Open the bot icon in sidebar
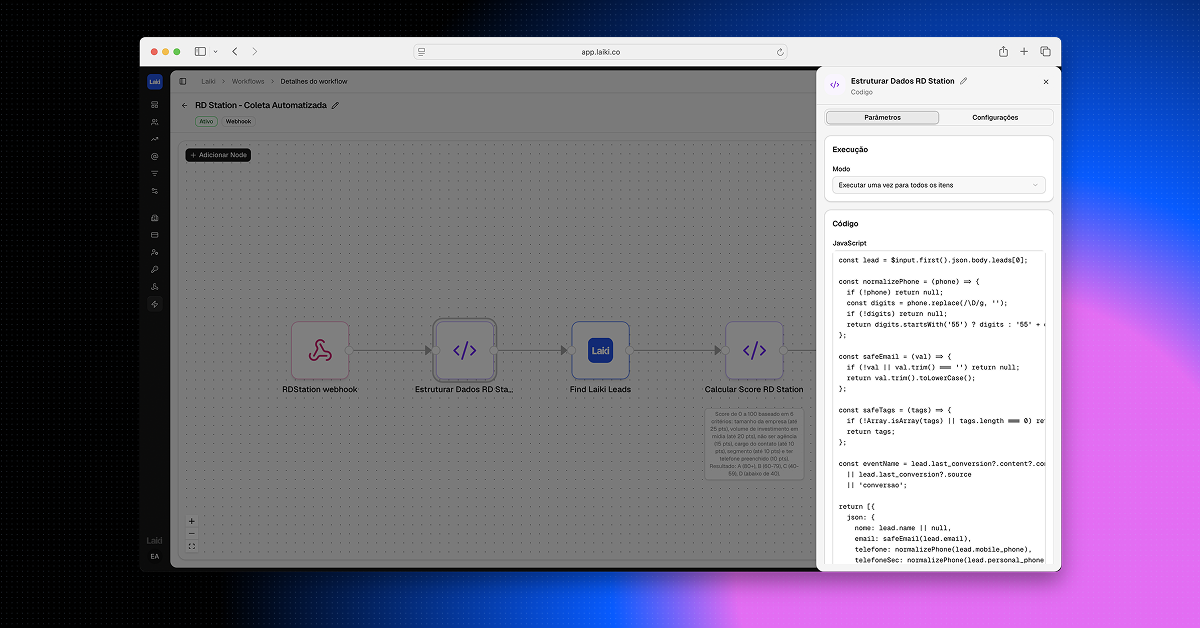1200x628 pixels. tap(155, 217)
